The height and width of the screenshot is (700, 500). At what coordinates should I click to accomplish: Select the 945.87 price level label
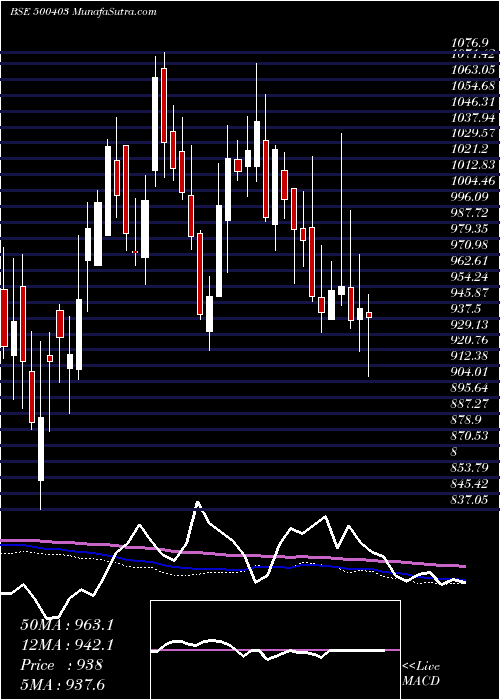coord(469,292)
